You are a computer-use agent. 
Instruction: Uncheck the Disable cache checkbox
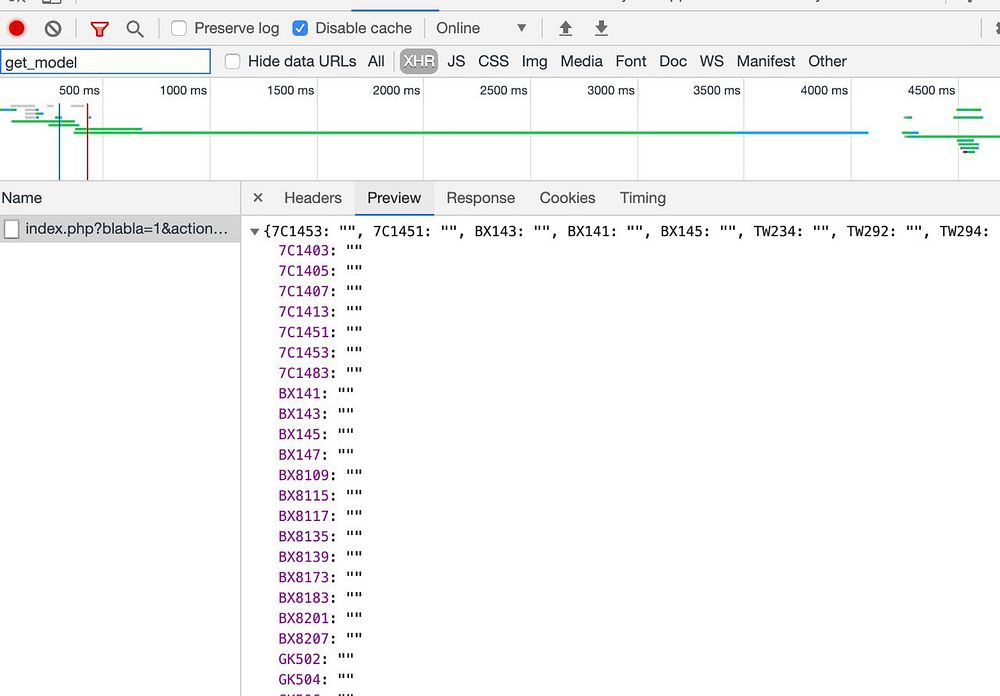click(300, 28)
